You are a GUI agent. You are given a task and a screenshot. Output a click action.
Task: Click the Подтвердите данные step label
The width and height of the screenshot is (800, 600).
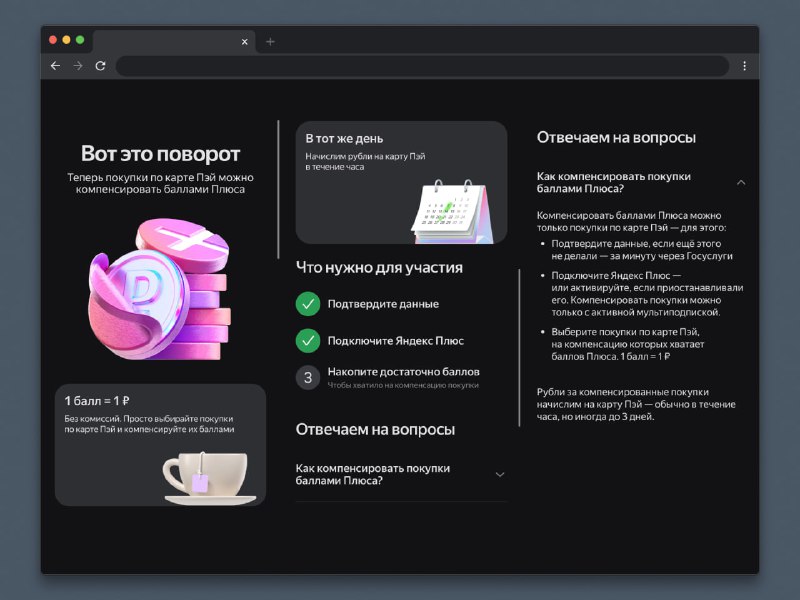pos(383,304)
